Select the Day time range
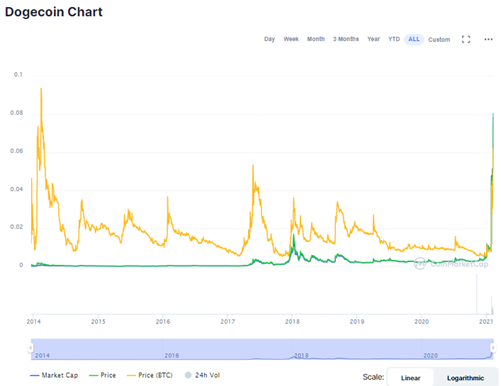Viewport: 501px width, 386px height. 269,39
